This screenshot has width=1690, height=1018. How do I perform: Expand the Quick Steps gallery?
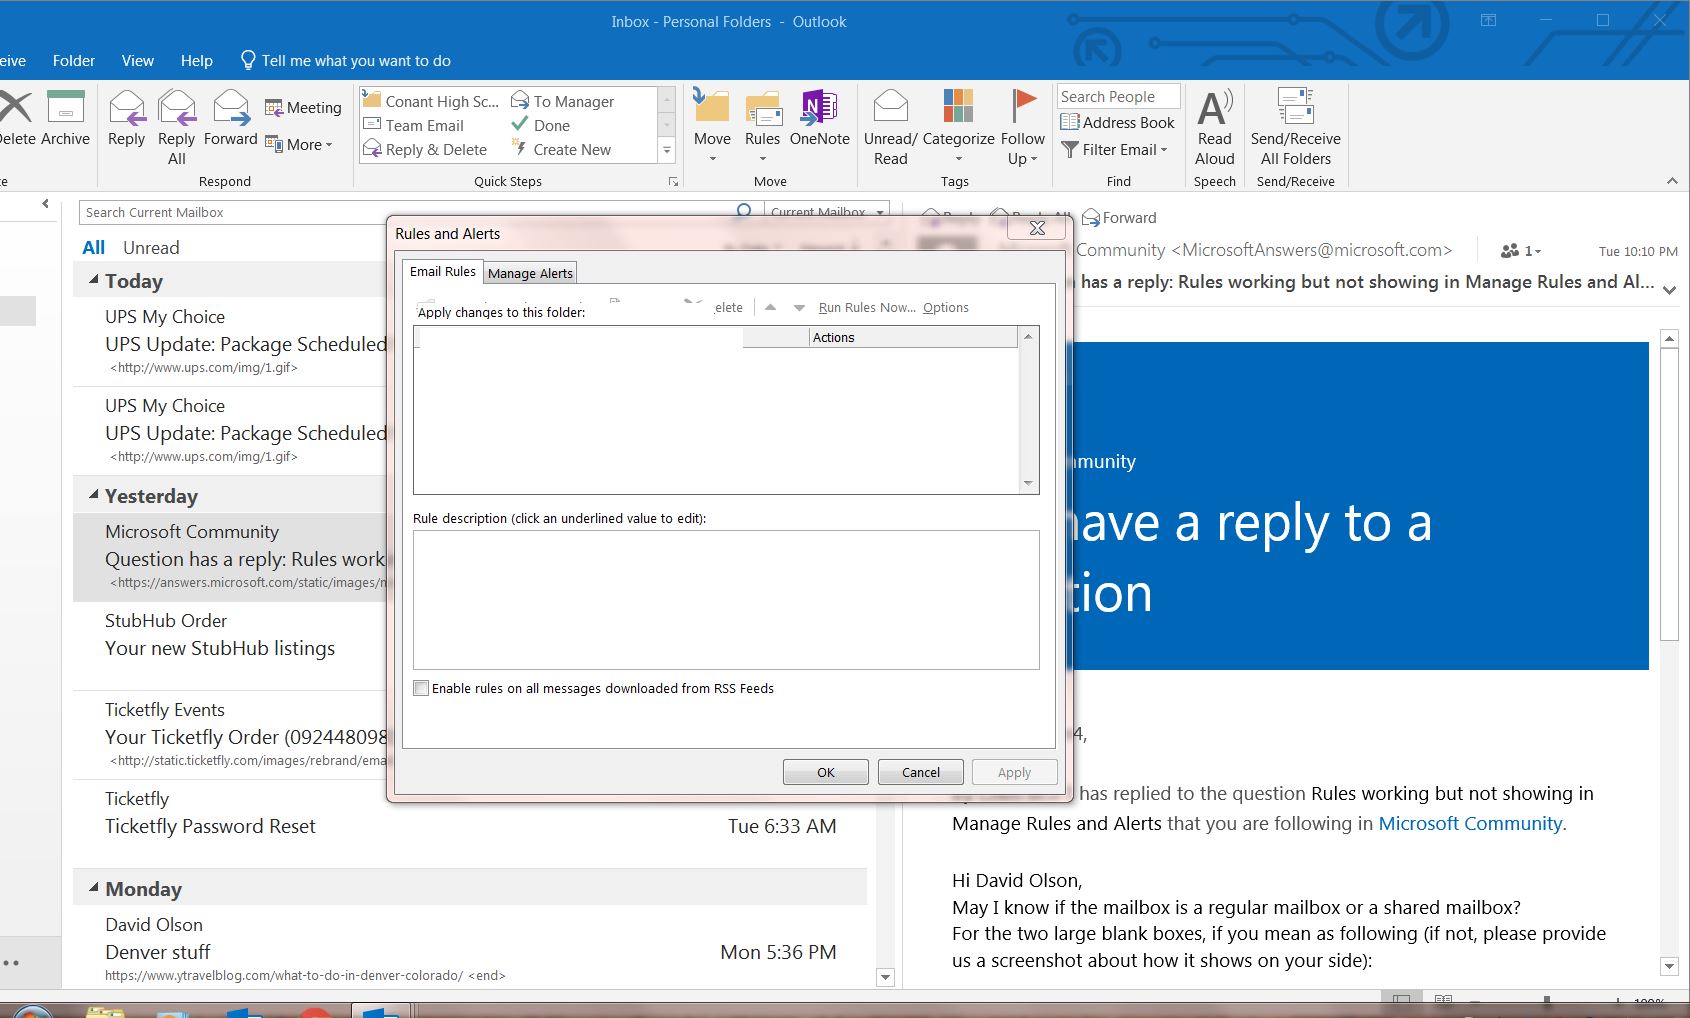click(x=667, y=150)
